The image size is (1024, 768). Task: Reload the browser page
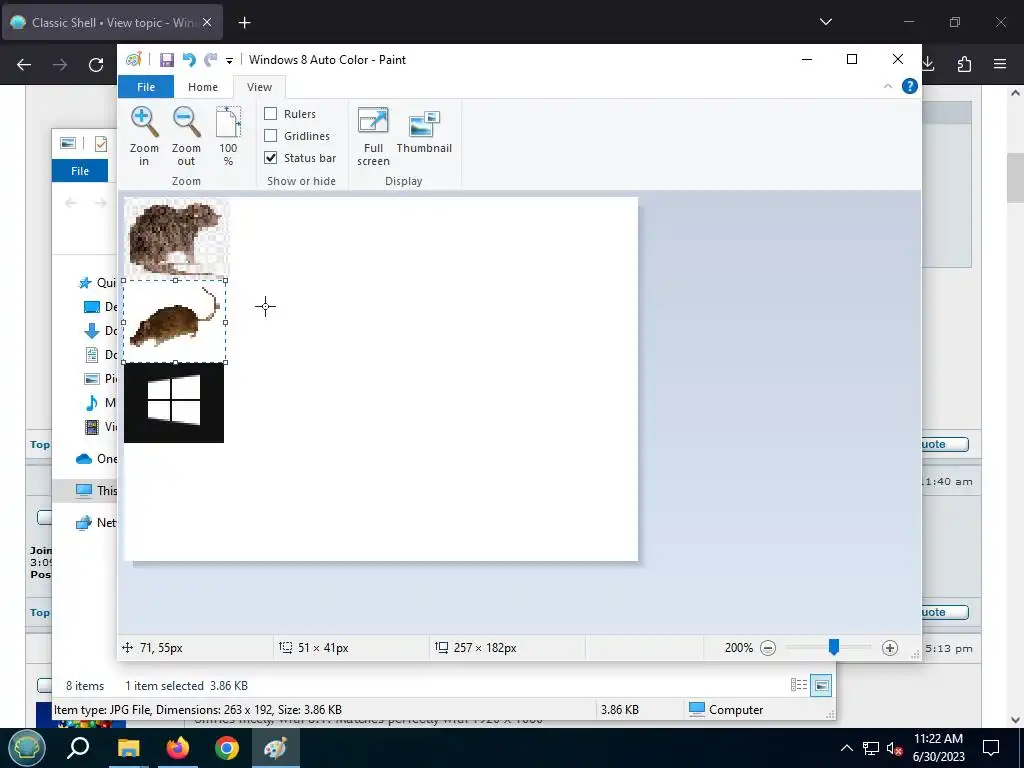coord(96,64)
